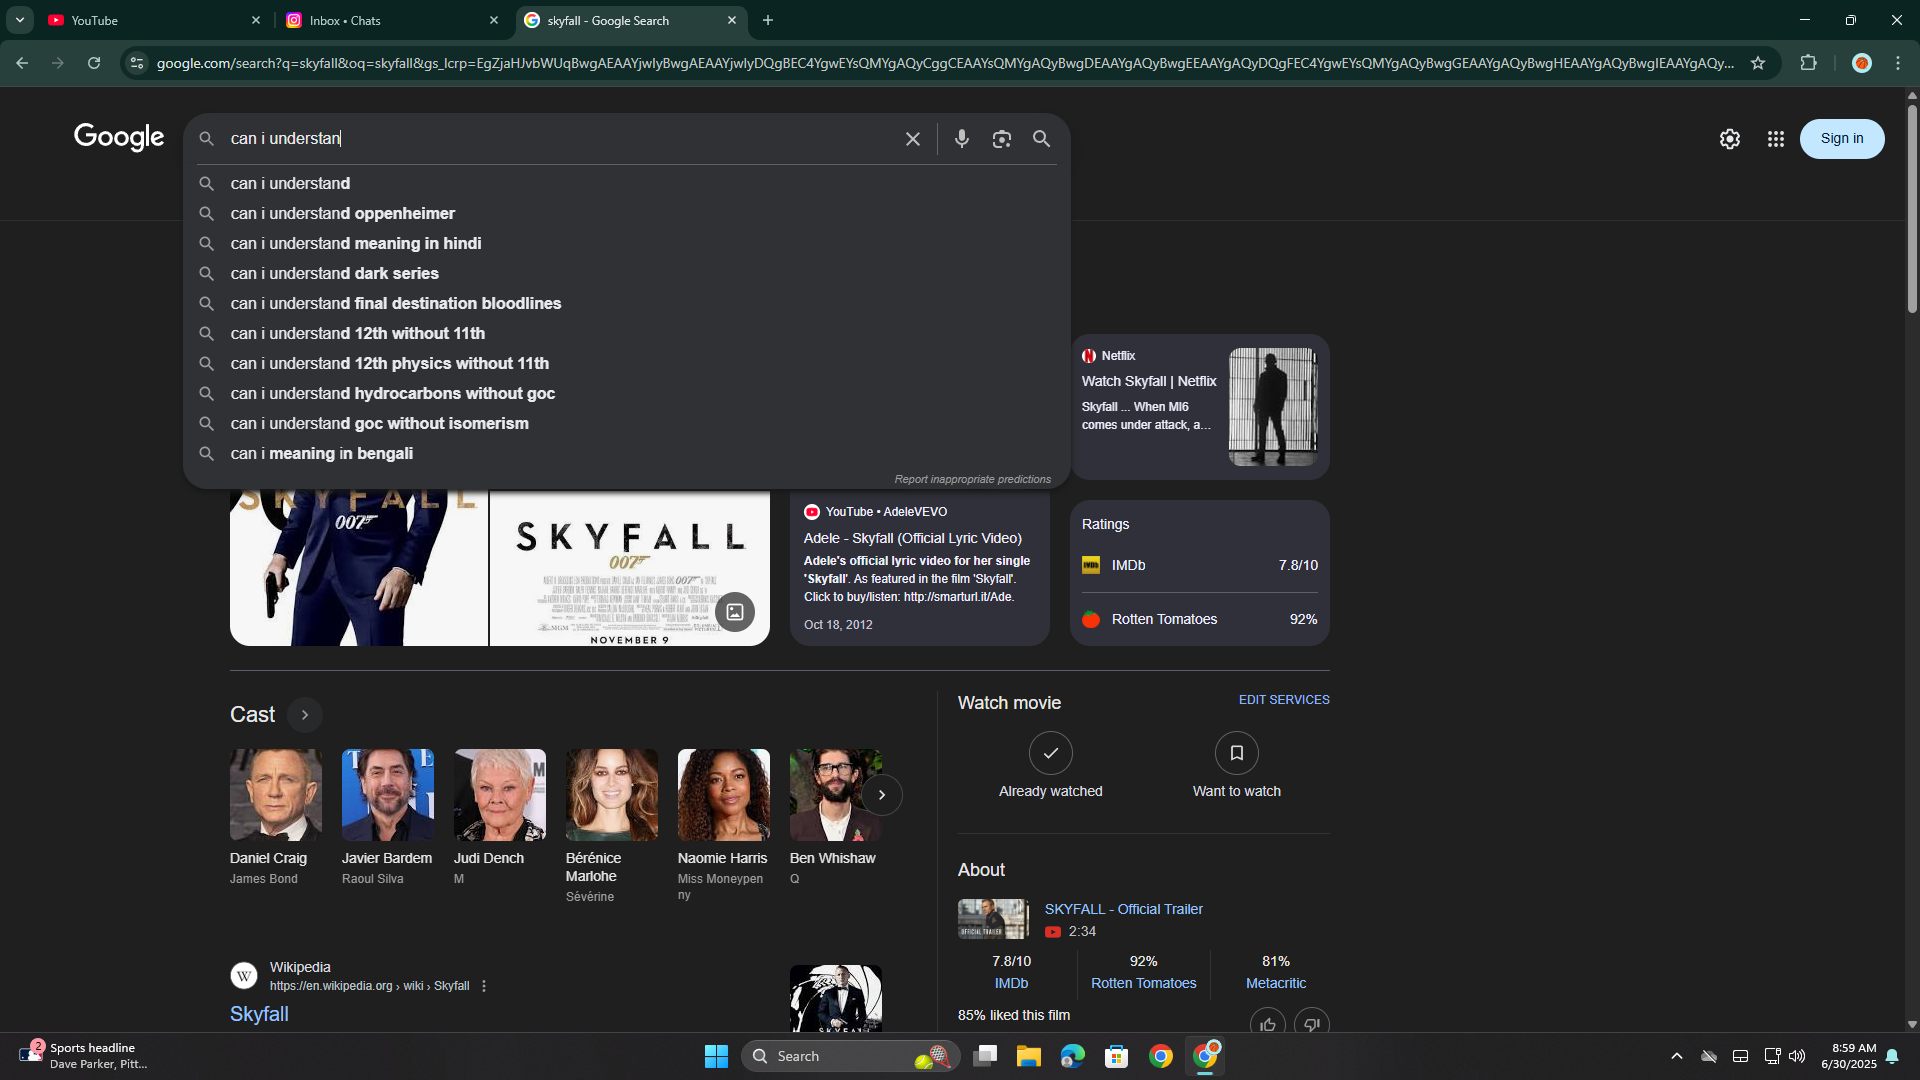Go to Google homepage via the logo
This screenshot has width=1920, height=1080.
(119, 138)
